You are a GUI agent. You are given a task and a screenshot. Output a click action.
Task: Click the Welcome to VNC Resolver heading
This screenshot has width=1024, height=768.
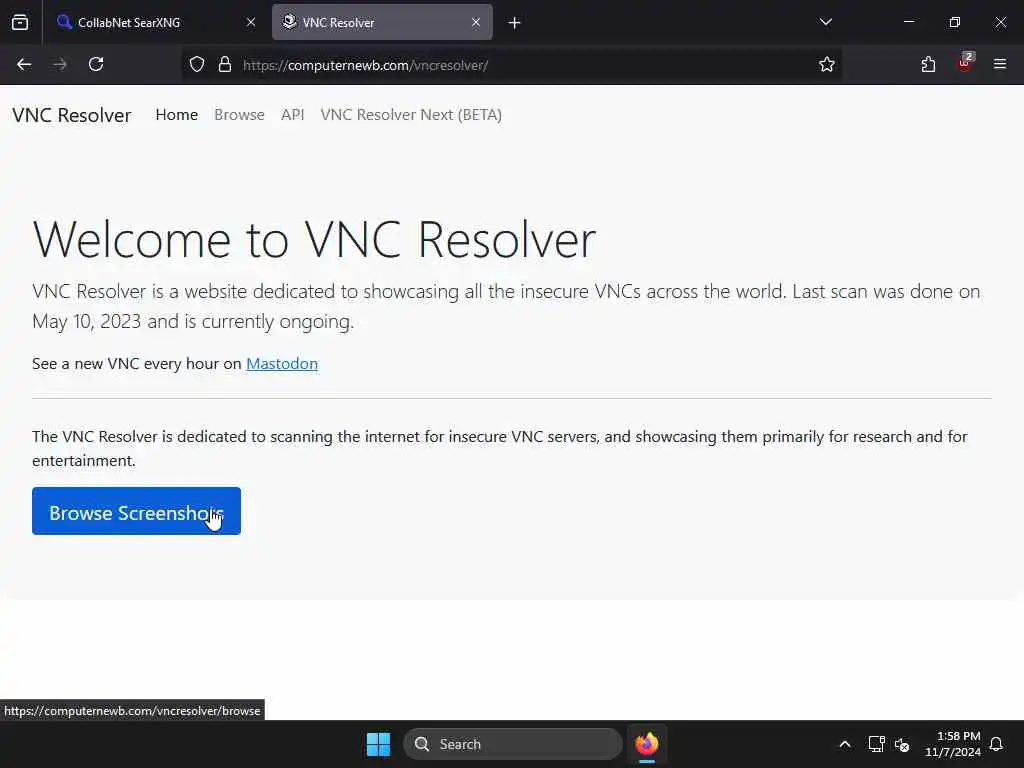pyautogui.click(x=314, y=240)
